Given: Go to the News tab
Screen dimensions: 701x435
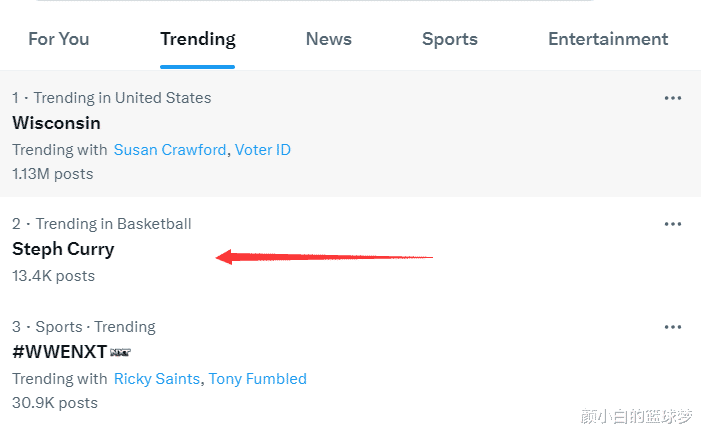Looking at the screenshot, I should 329,39.
